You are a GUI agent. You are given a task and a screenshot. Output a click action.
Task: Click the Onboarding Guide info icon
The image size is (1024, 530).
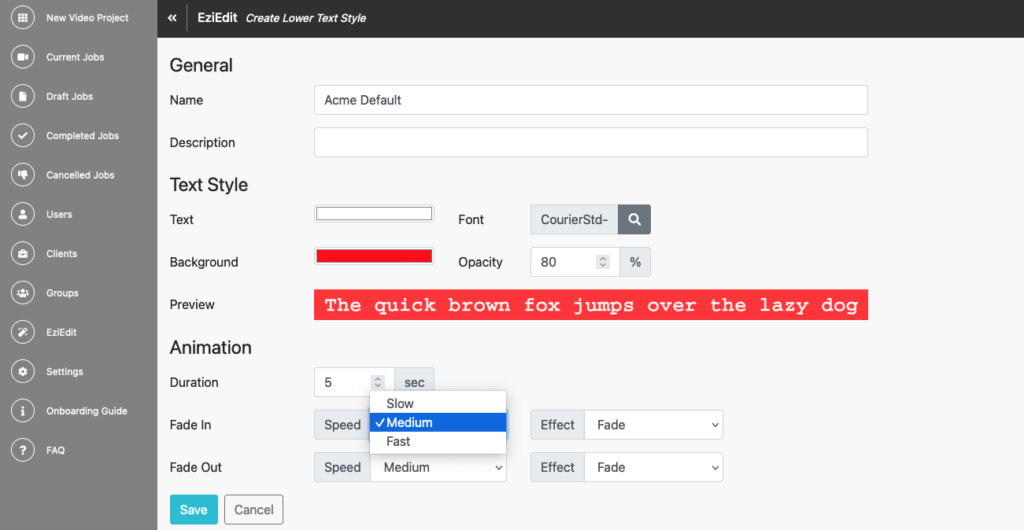pos(23,411)
